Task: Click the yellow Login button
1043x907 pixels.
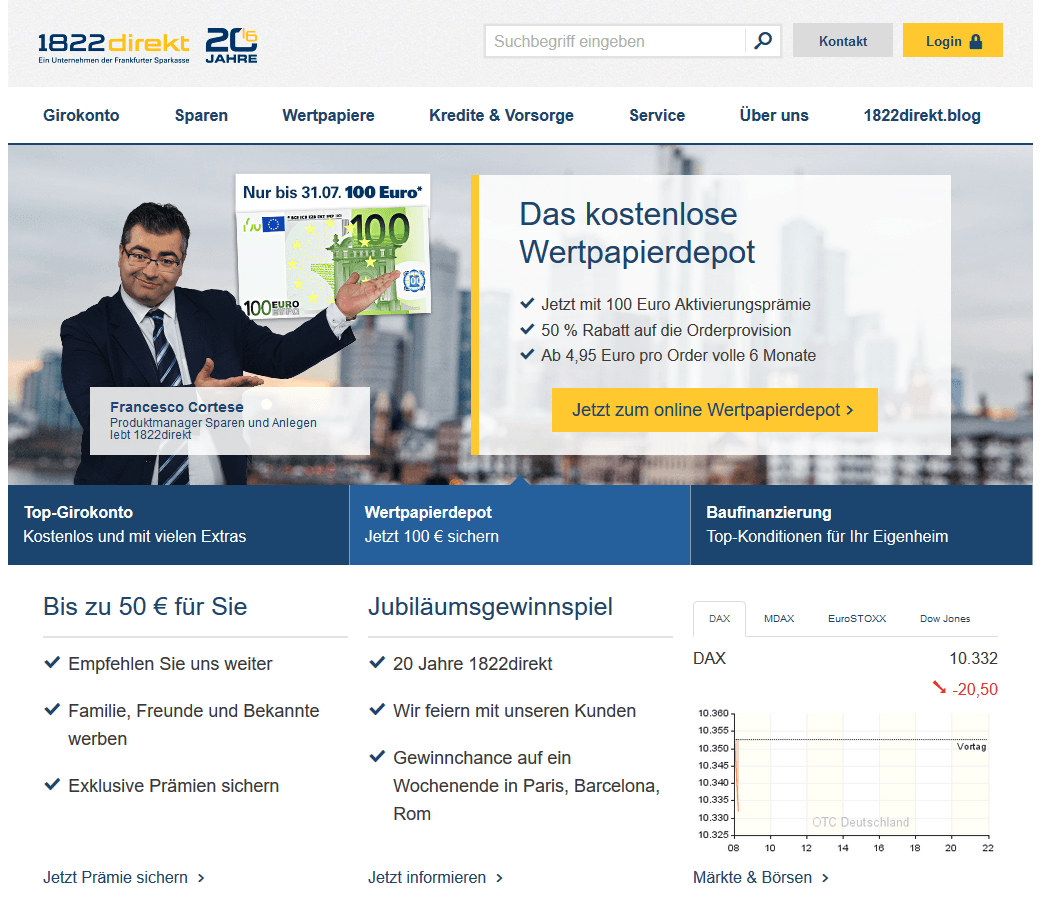Action: point(953,41)
